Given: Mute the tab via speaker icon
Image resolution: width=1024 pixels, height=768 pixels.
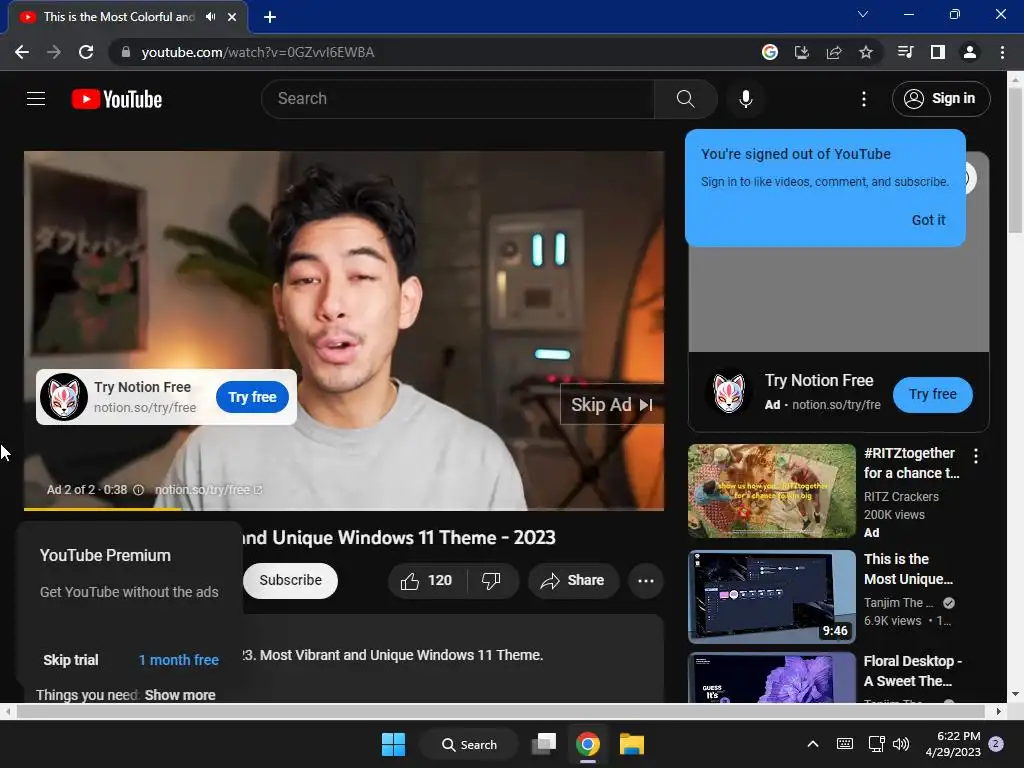Looking at the screenshot, I should click(x=210, y=17).
